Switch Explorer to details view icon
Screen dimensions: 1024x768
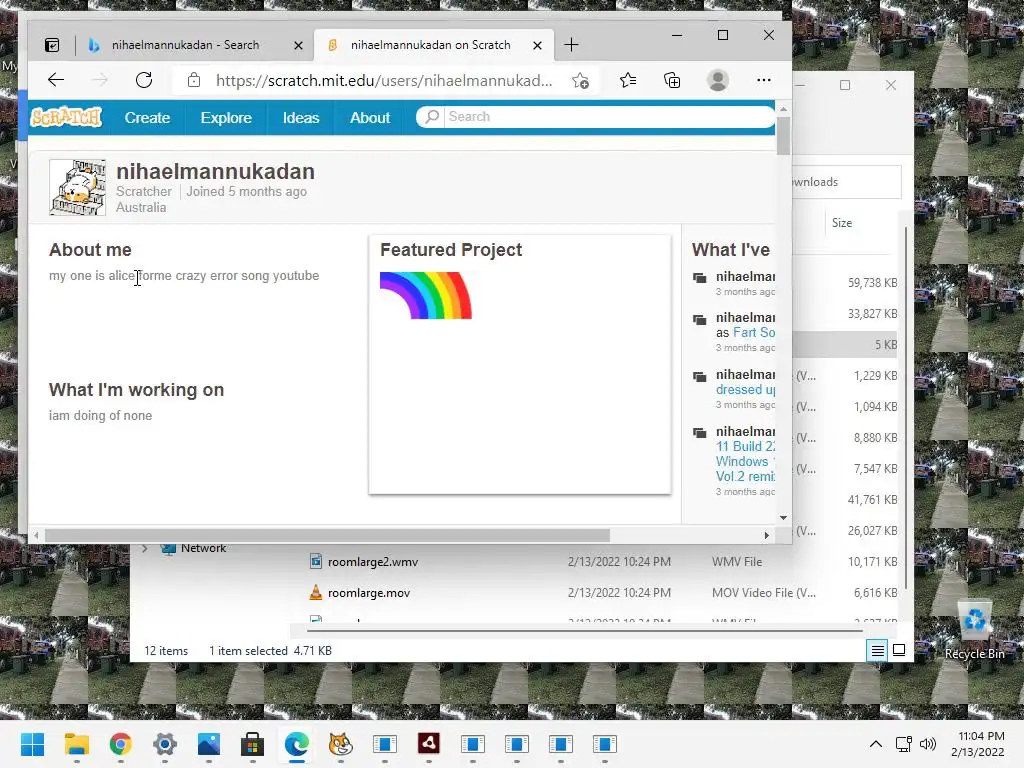coord(877,650)
